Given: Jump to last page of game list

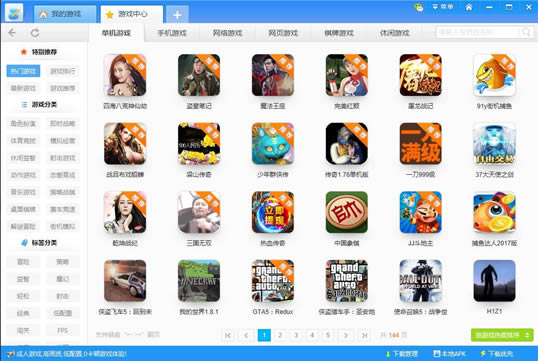Looking at the screenshot, I should coord(364,335).
